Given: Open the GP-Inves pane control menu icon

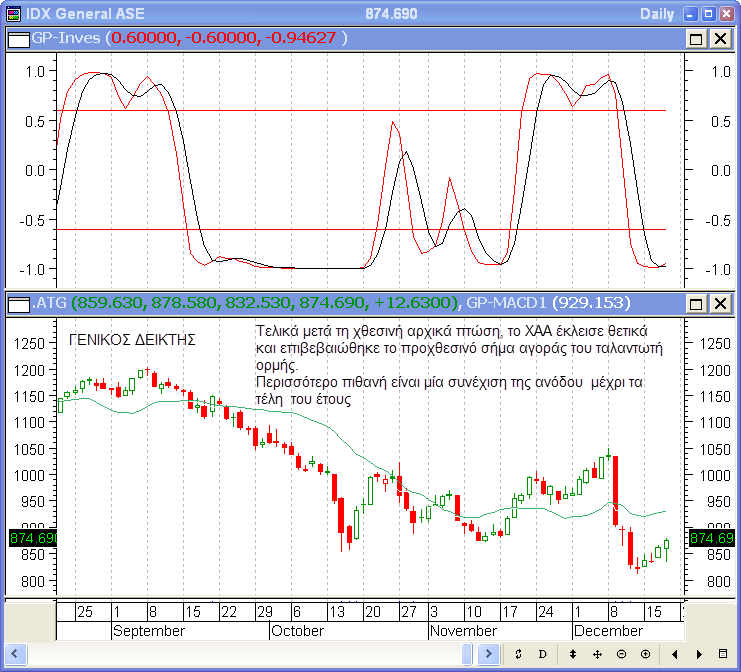Looking at the screenshot, I should [17, 38].
